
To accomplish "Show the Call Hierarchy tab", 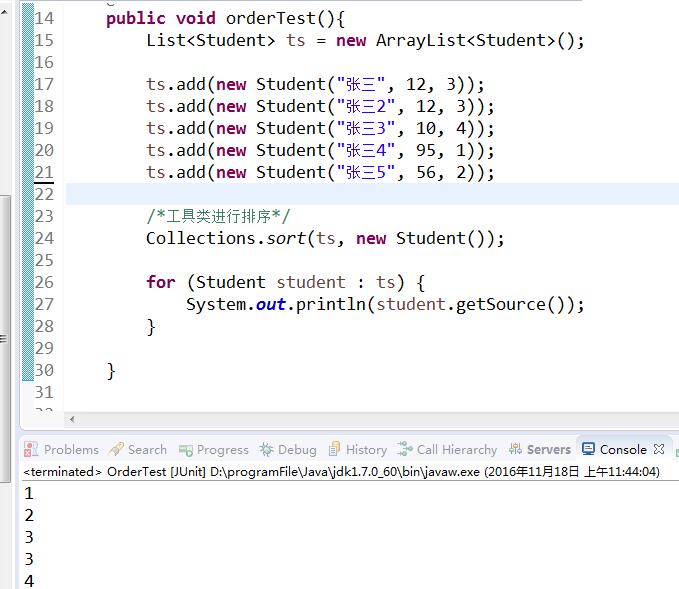I will pos(447,450).
